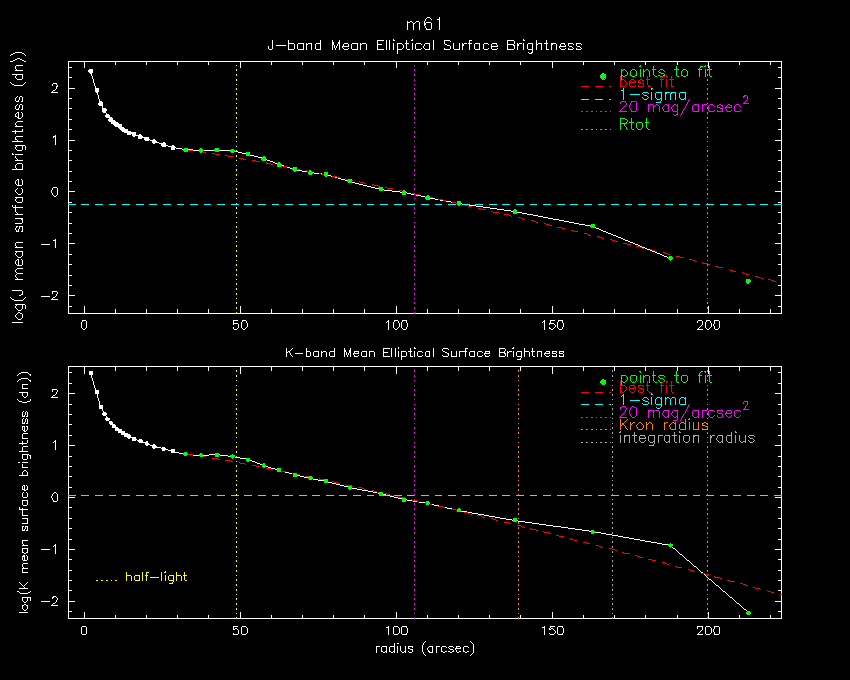Click the last green data point in J-band plot
The width and height of the screenshot is (850, 680).
747,281
